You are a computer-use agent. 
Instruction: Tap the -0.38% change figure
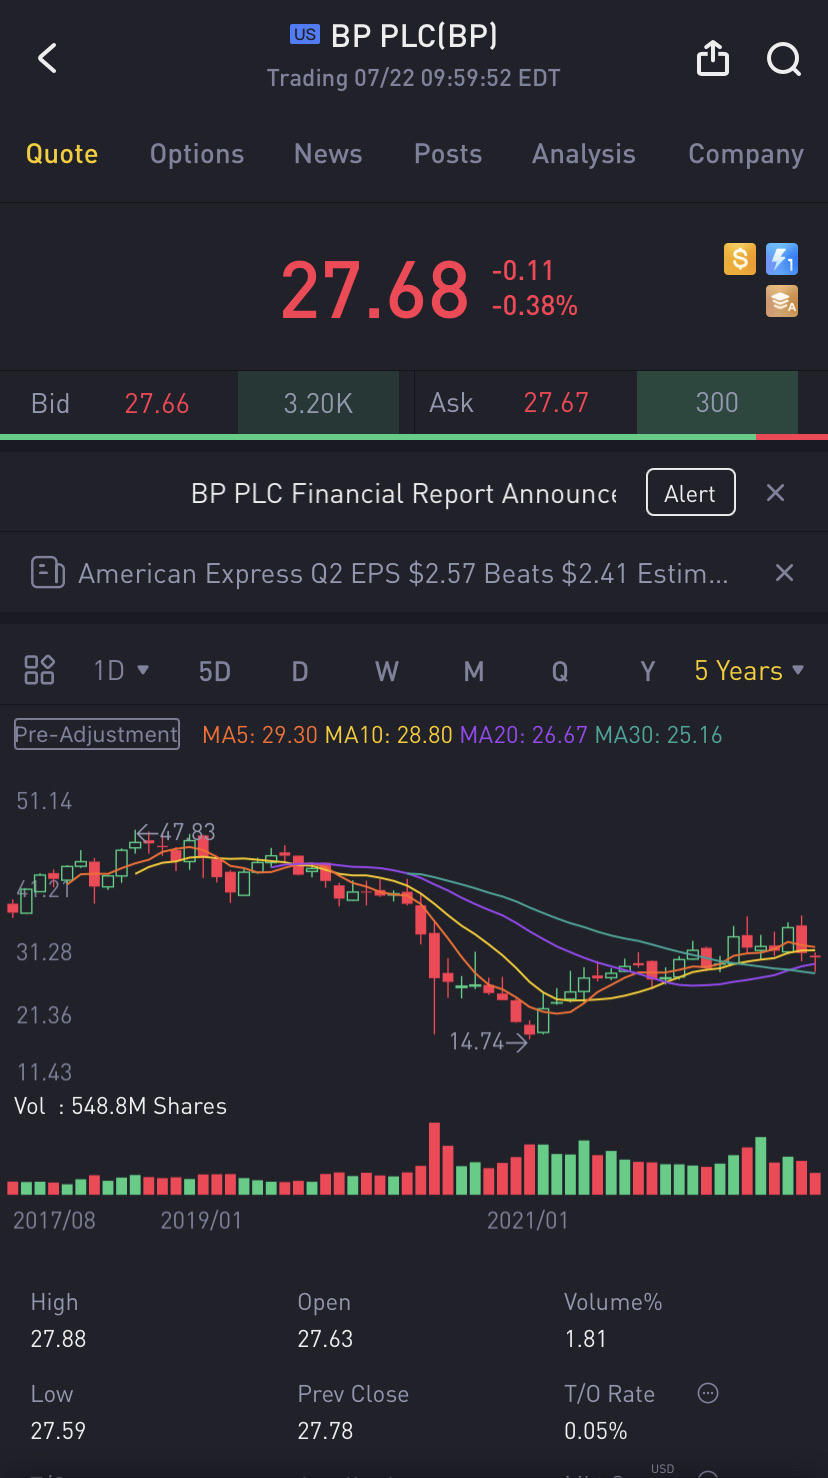pos(535,306)
